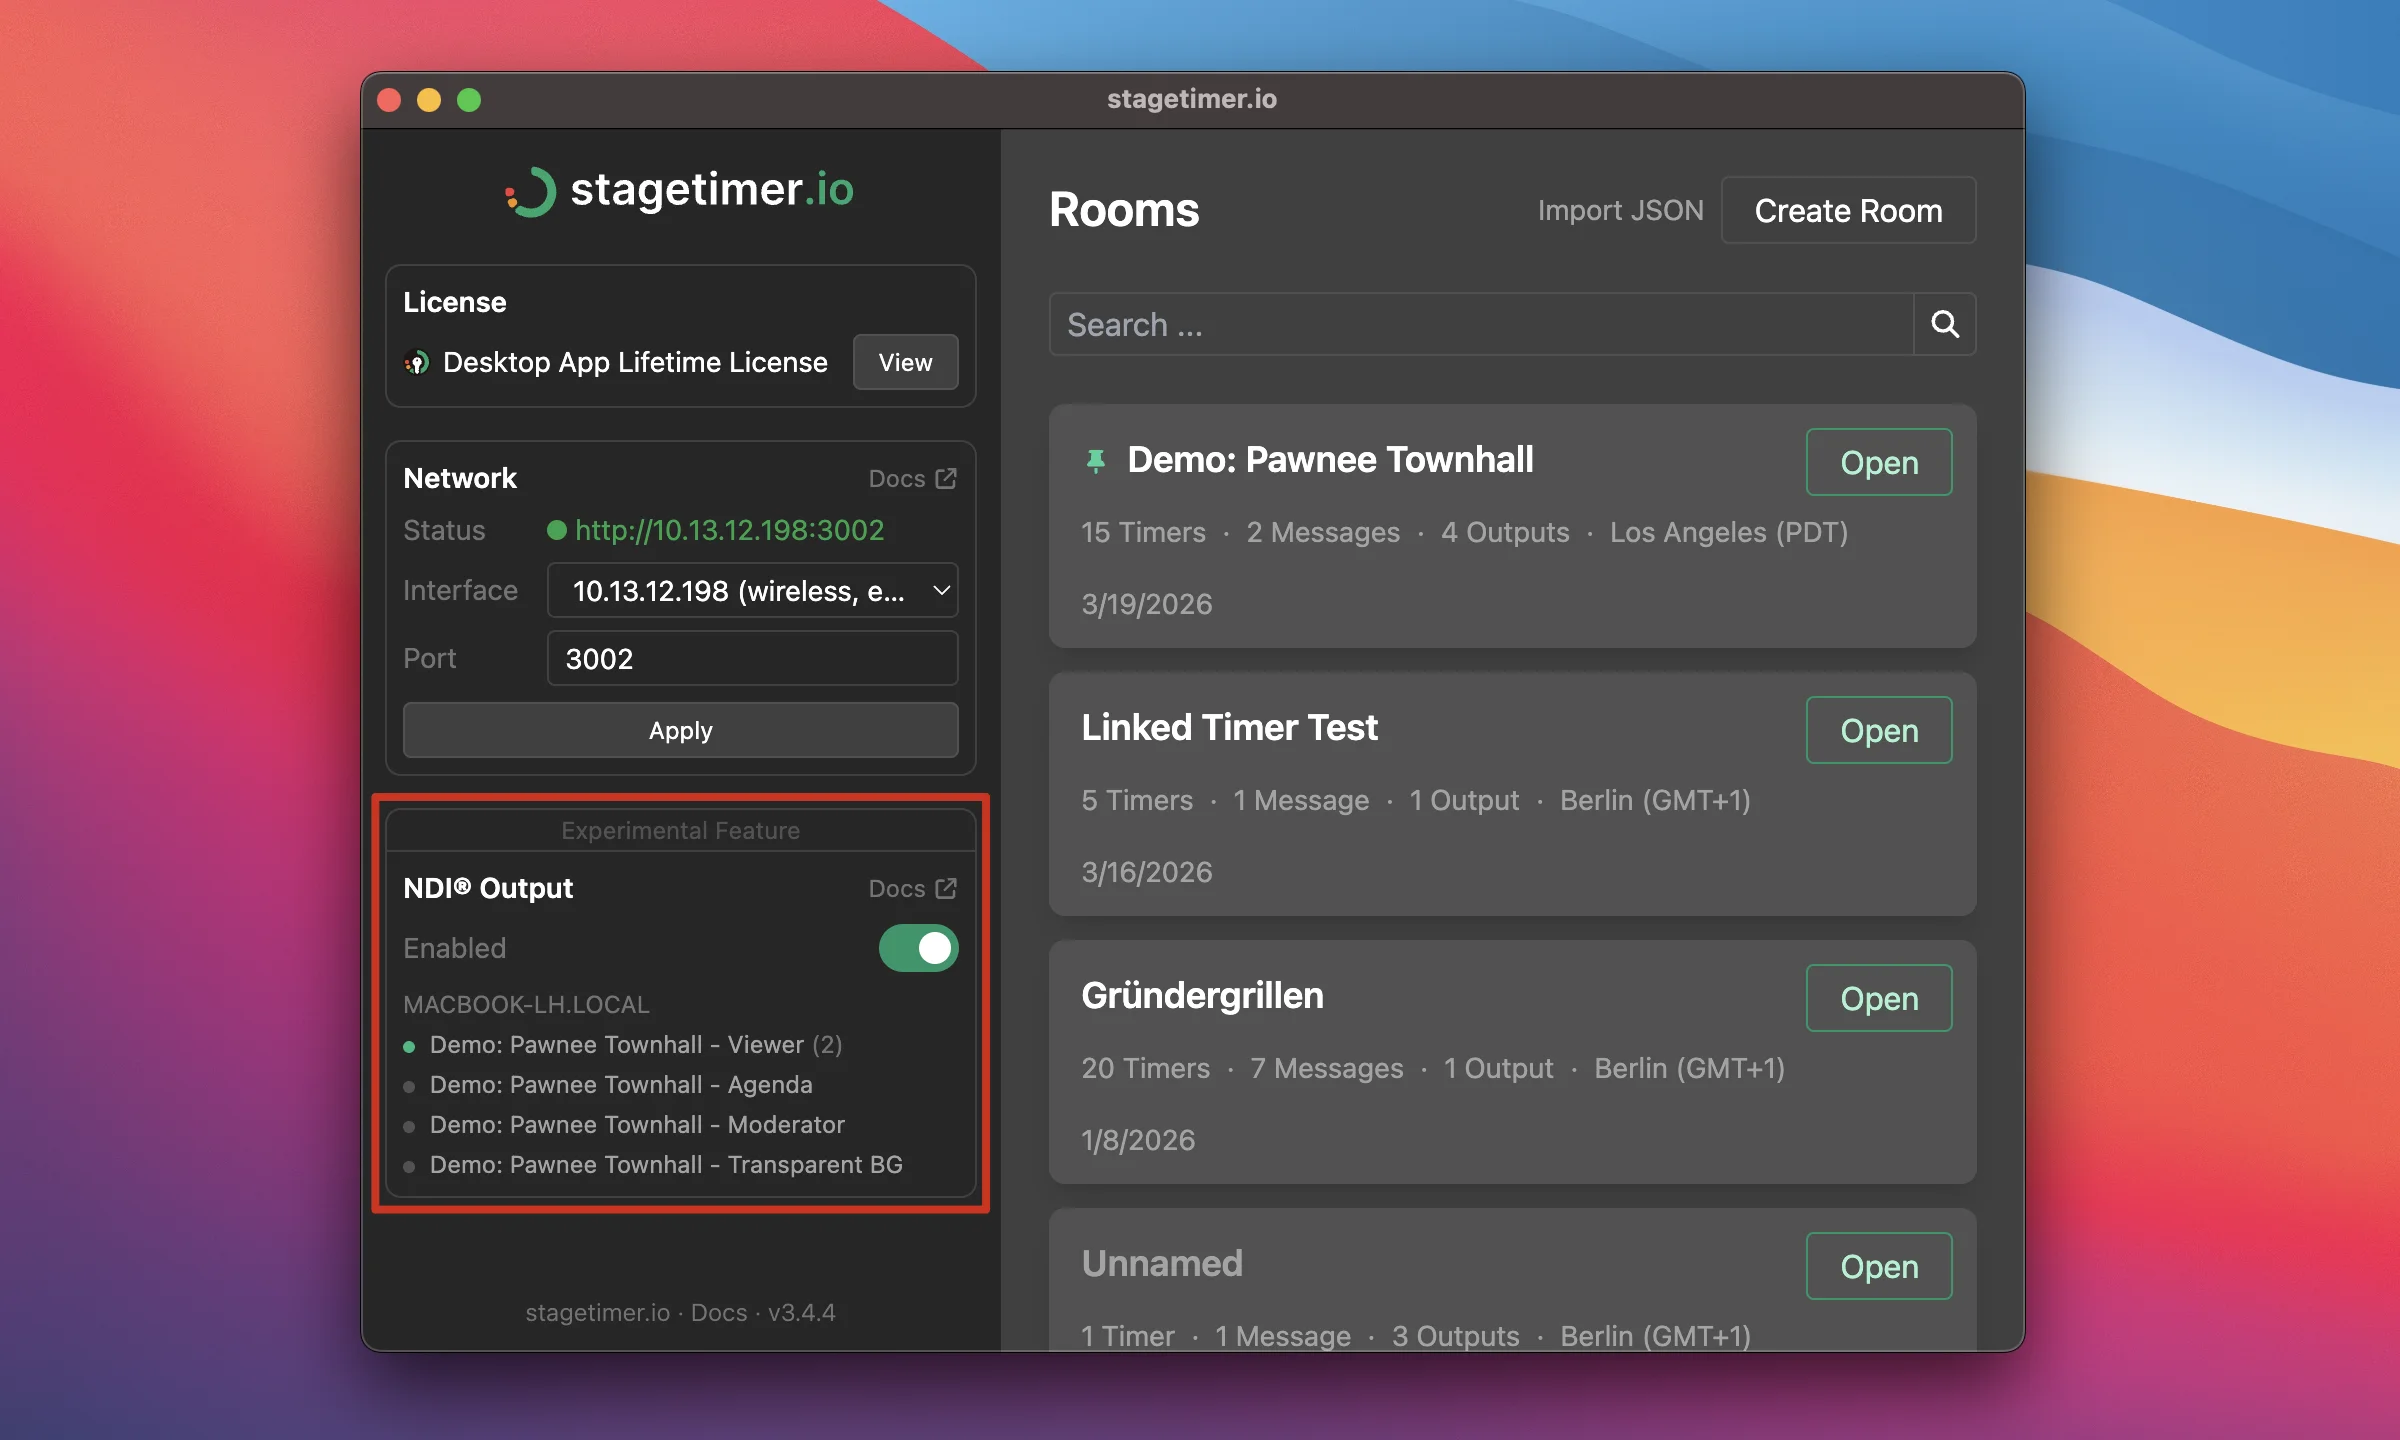
Task: Disable the NDI Output Enabled toggle
Action: tap(918, 948)
